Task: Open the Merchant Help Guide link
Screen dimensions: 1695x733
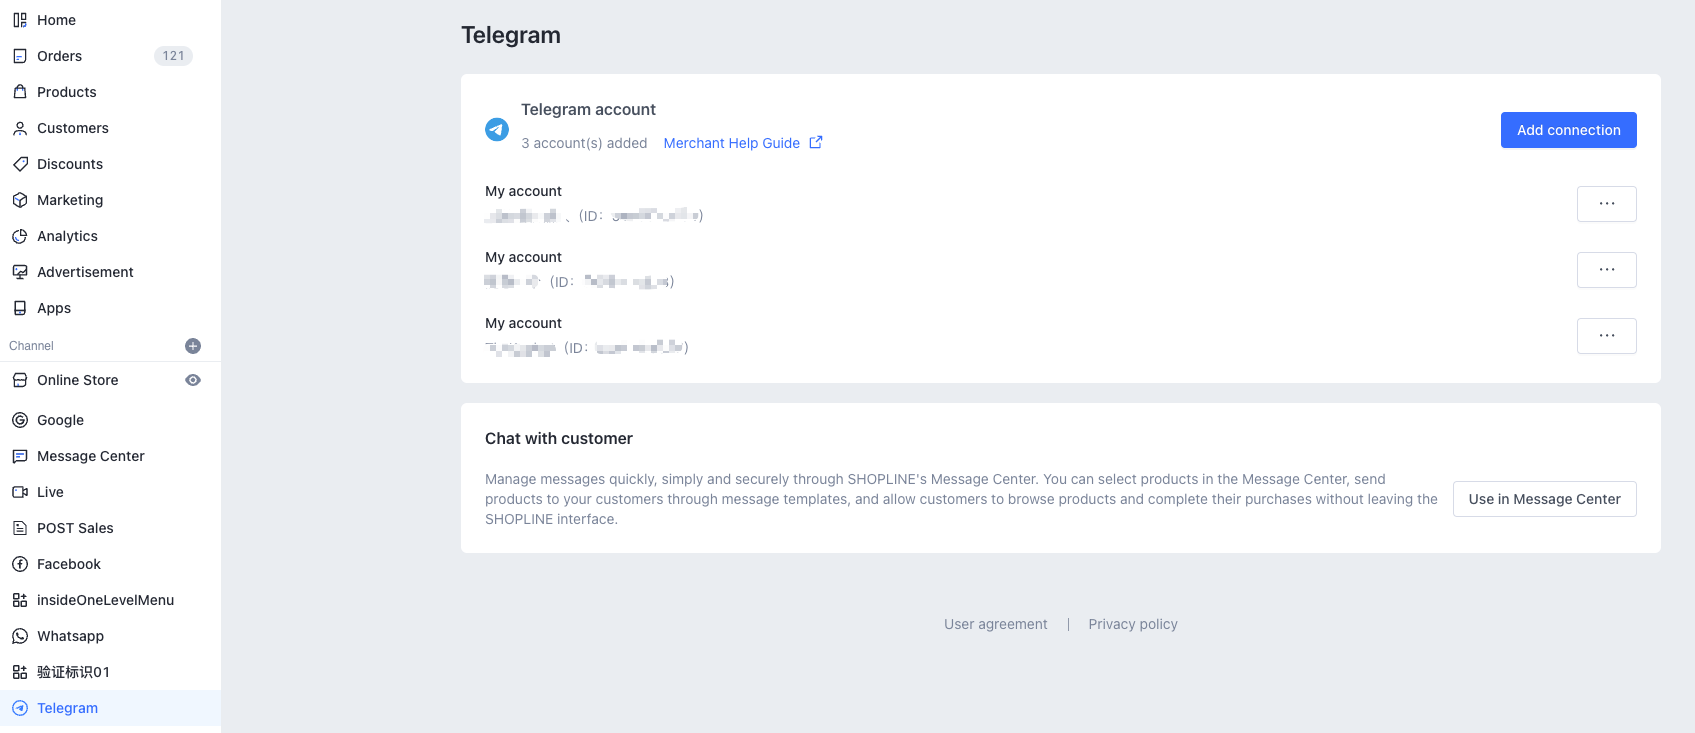Action: (731, 143)
